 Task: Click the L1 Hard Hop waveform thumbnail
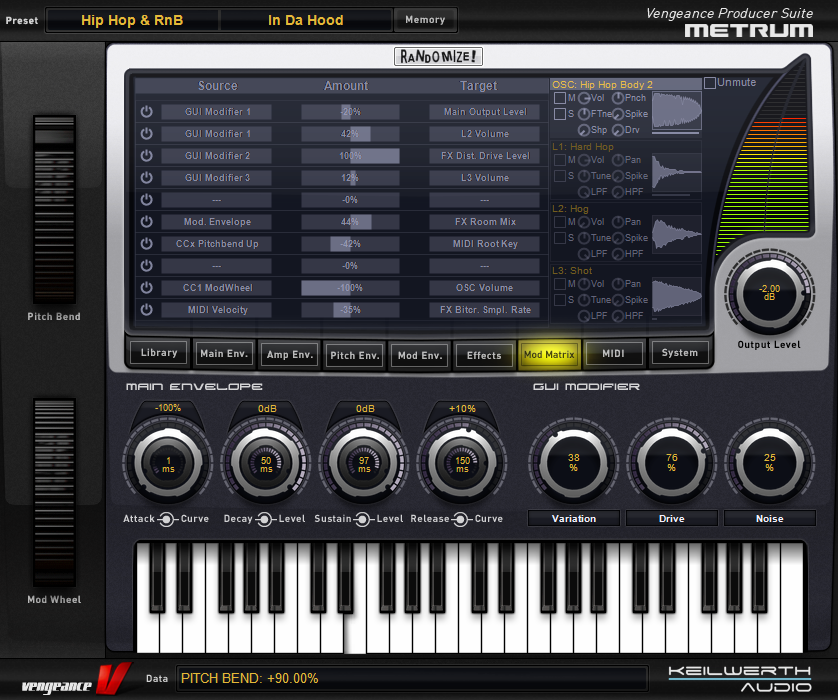[x=677, y=172]
